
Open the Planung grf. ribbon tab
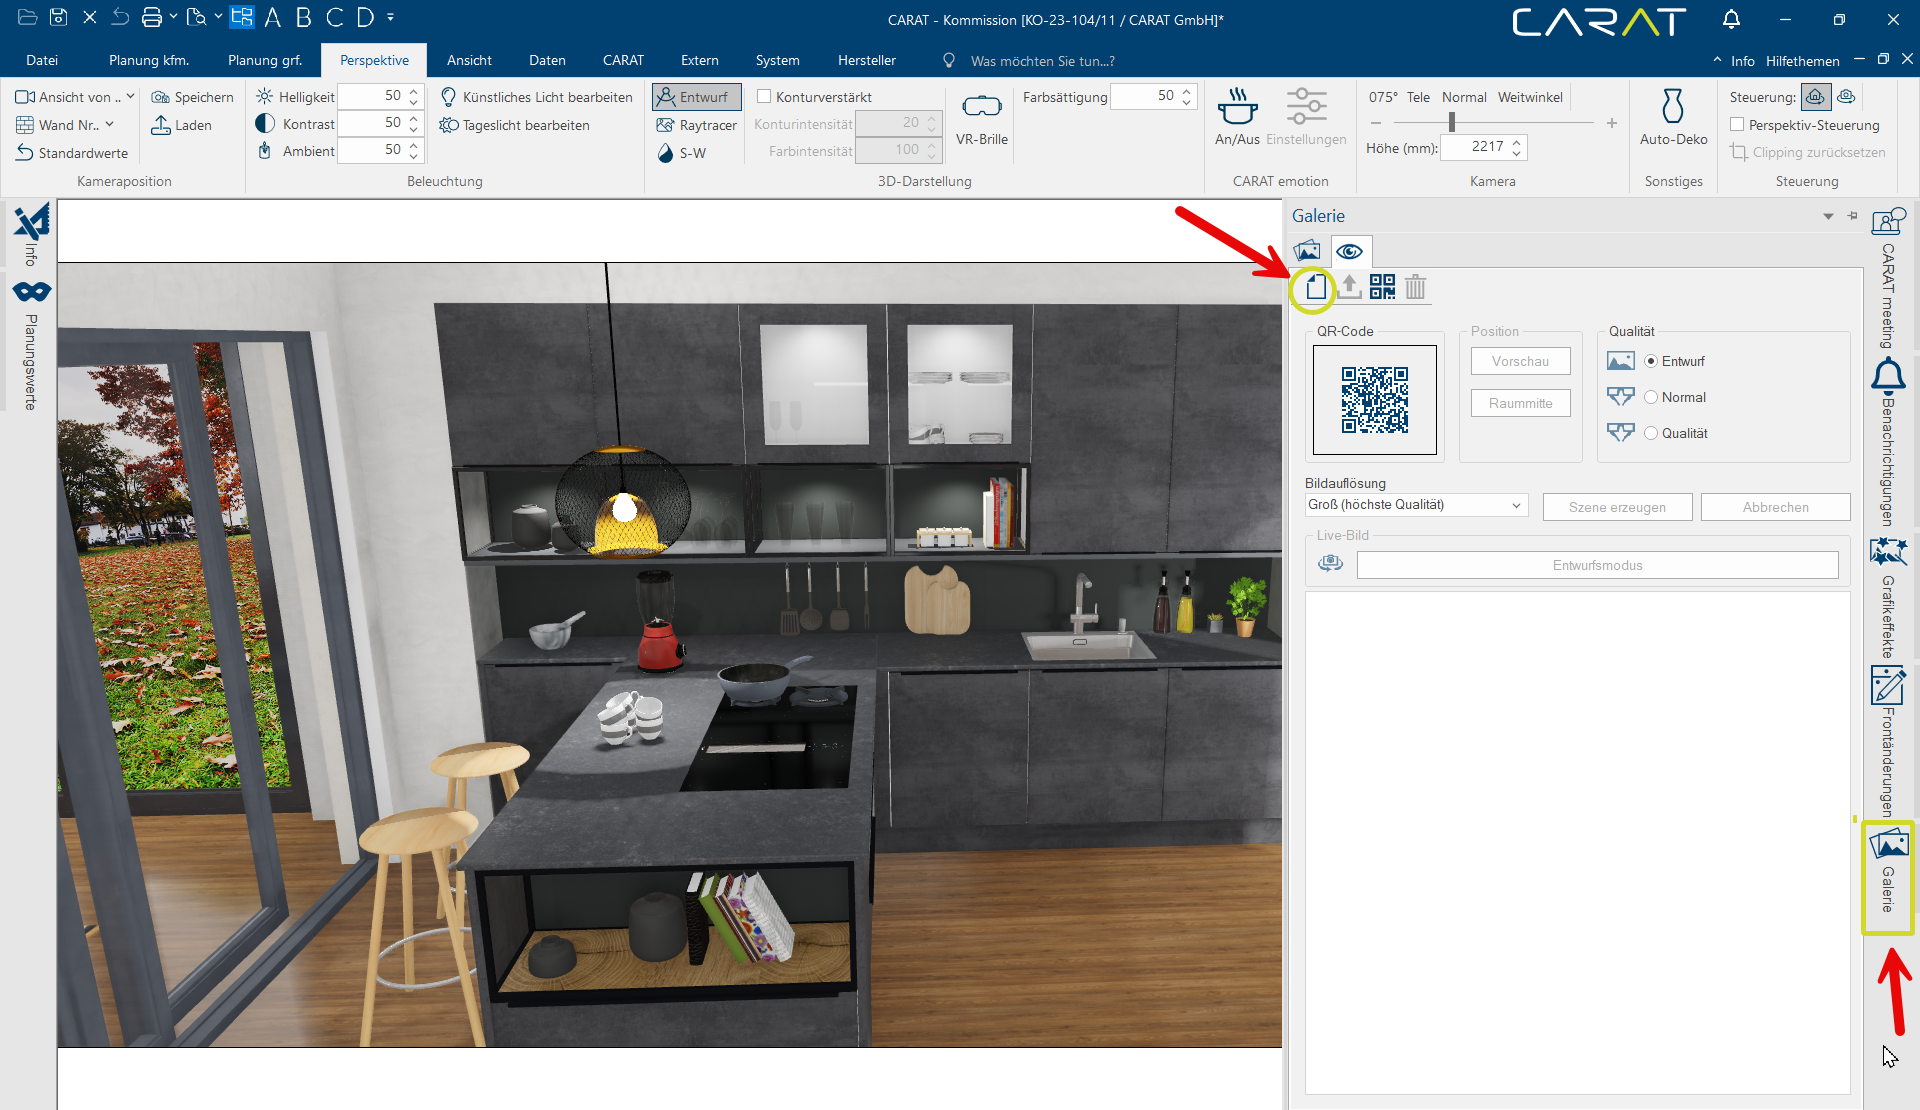click(265, 60)
